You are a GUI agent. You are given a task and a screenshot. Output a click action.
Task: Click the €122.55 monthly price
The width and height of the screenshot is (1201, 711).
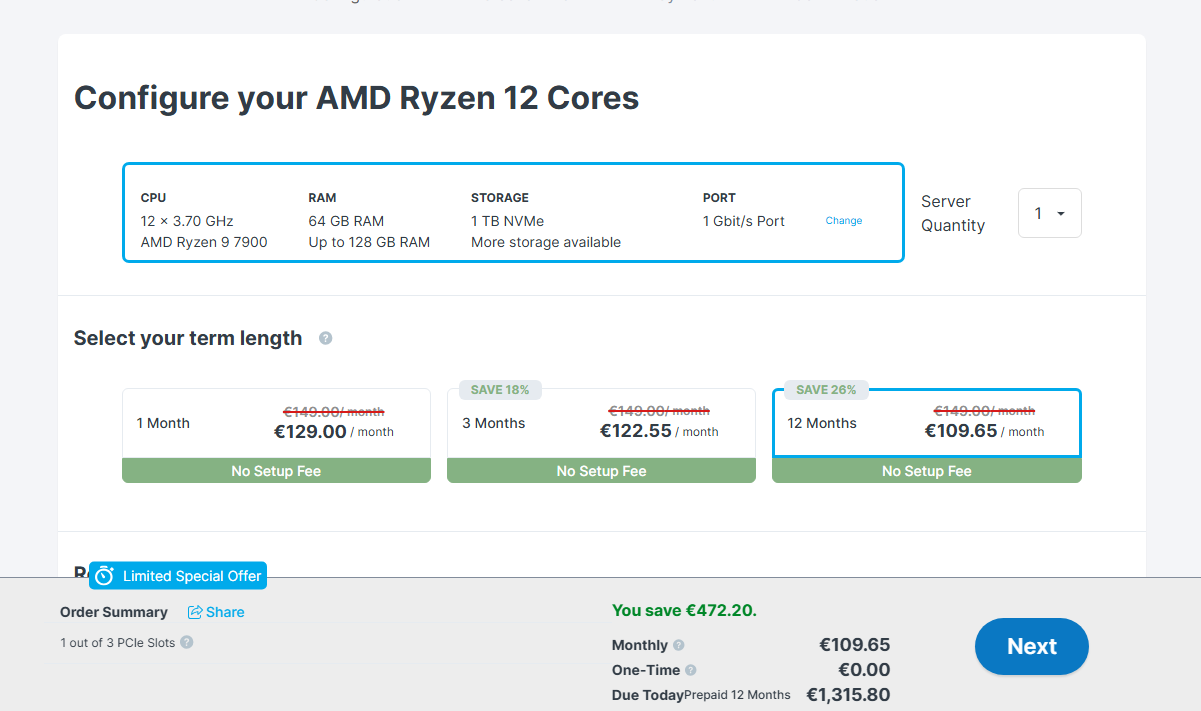tap(635, 432)
